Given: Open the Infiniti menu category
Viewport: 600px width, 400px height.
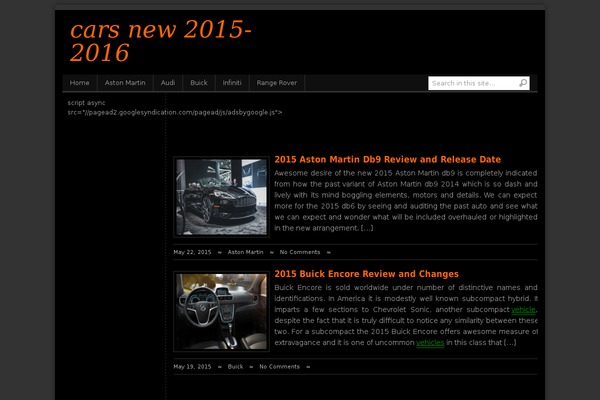Looking at the screenshot, I should [x=232, y=83].
